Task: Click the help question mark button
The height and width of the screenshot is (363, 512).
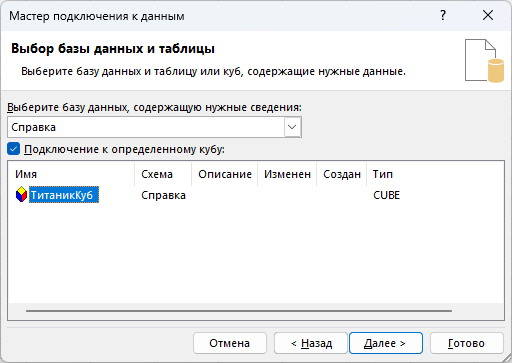Action: [443, 15]
